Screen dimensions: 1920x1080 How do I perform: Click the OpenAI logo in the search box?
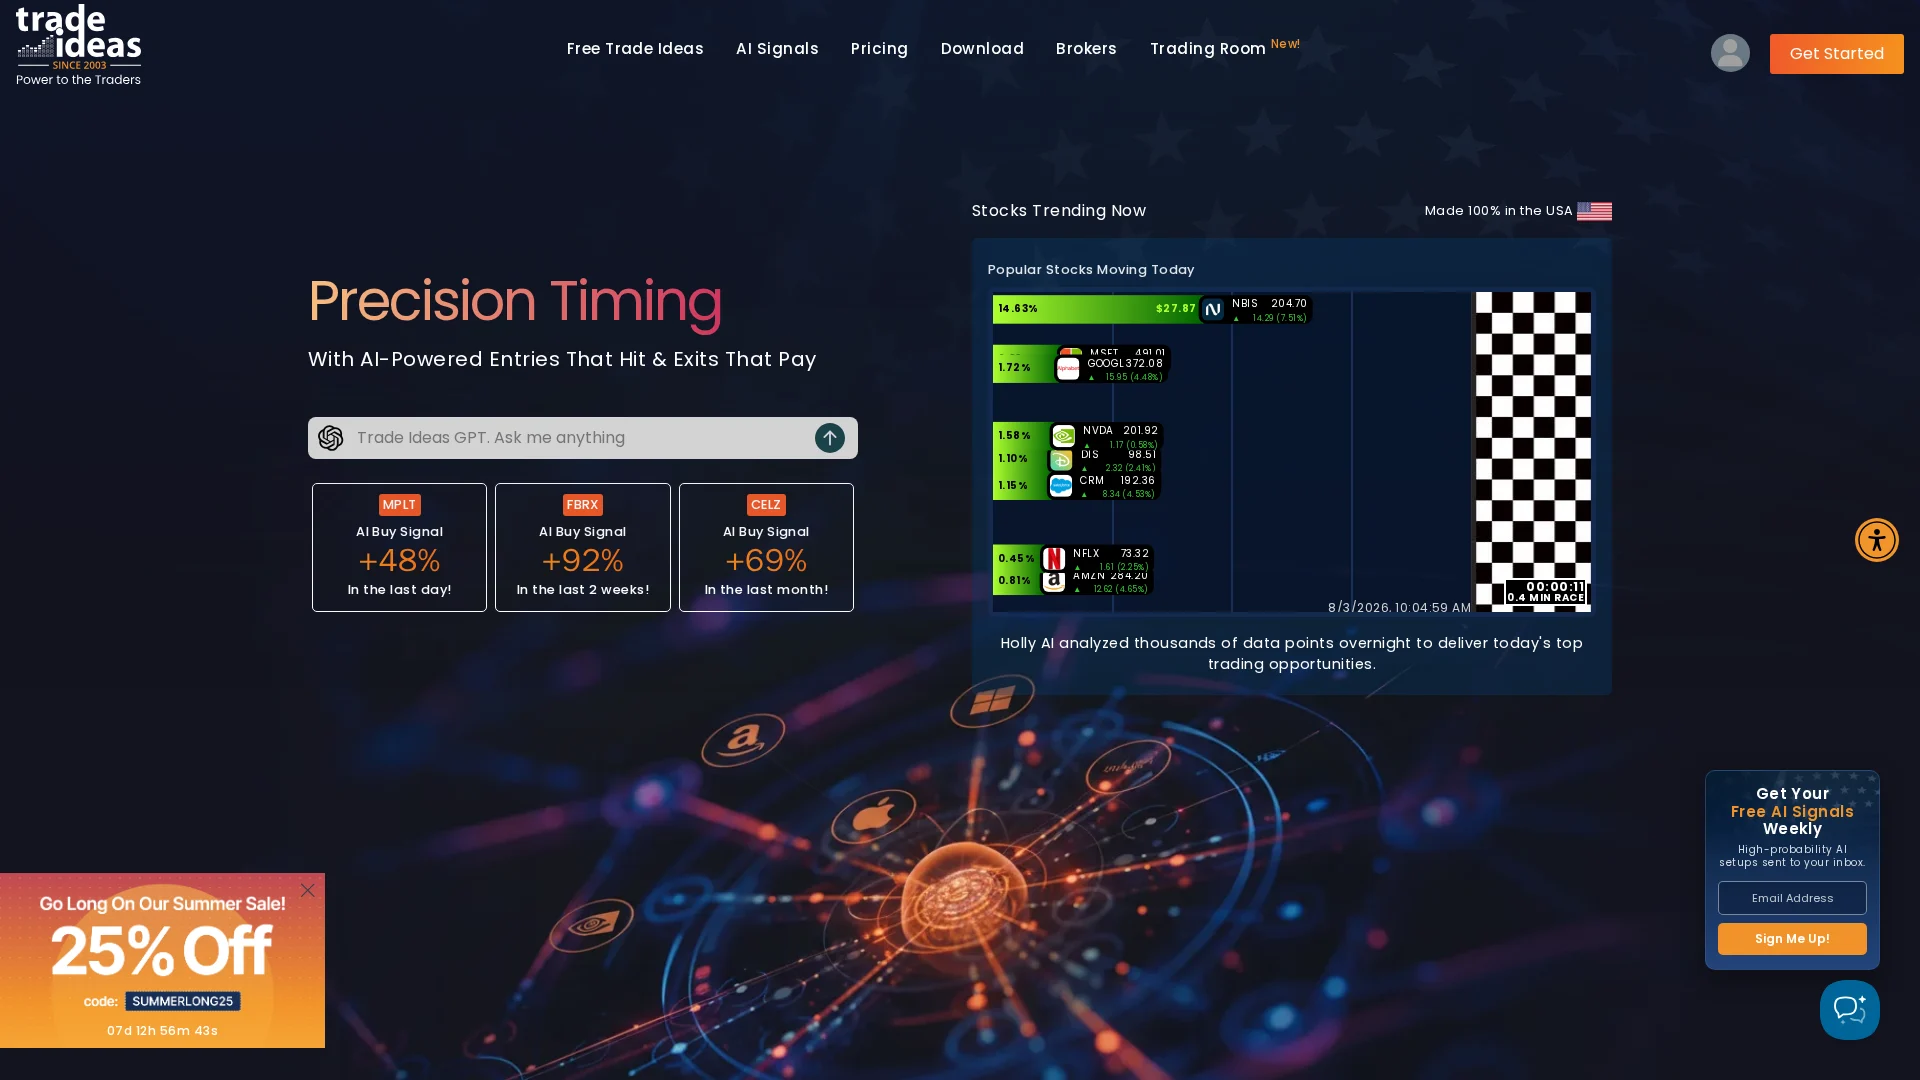point(331,438)
